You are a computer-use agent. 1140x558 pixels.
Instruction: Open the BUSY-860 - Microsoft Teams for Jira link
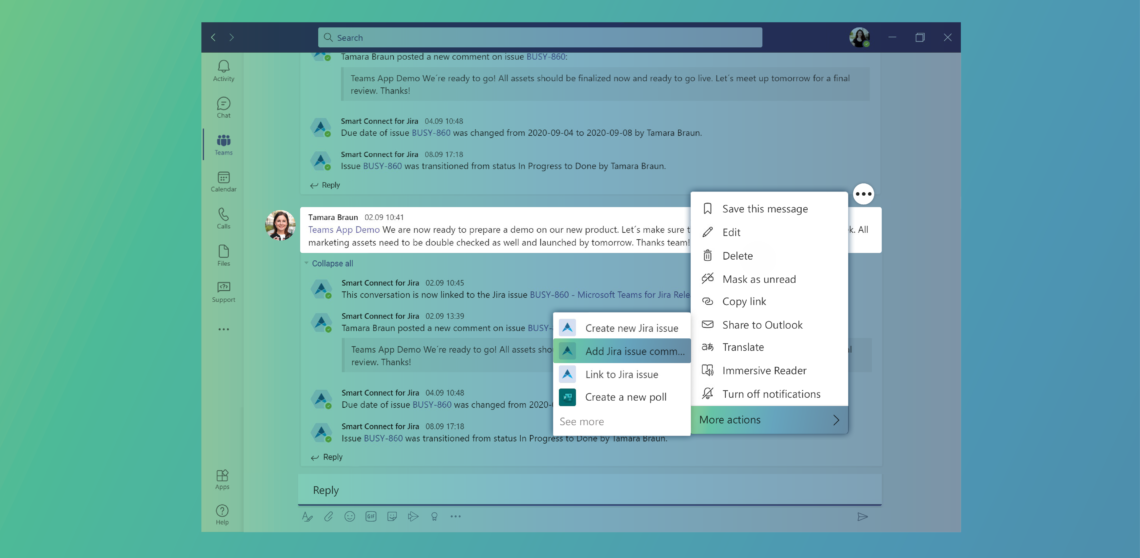pos(610,295)
